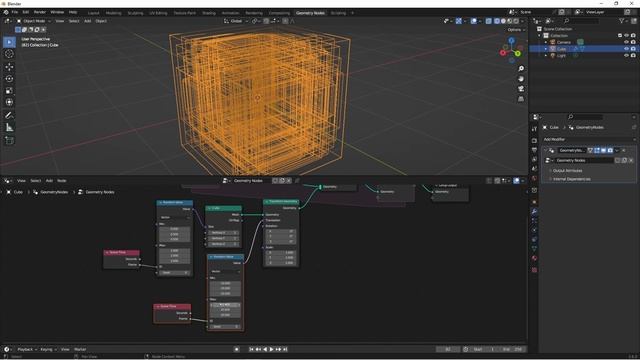The image size is (640, 360).
Task: Open the Texture properties tab icon
Action: pyautogui.click(x=534, y=270)
